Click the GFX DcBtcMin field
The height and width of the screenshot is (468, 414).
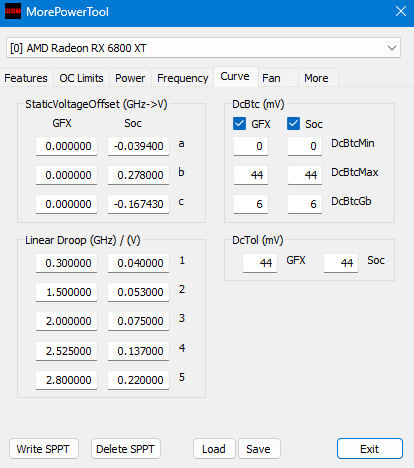coord(251,146)
